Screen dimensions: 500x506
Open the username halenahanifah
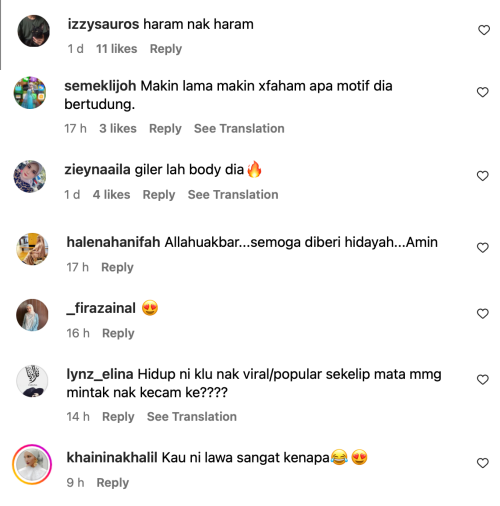113,242
